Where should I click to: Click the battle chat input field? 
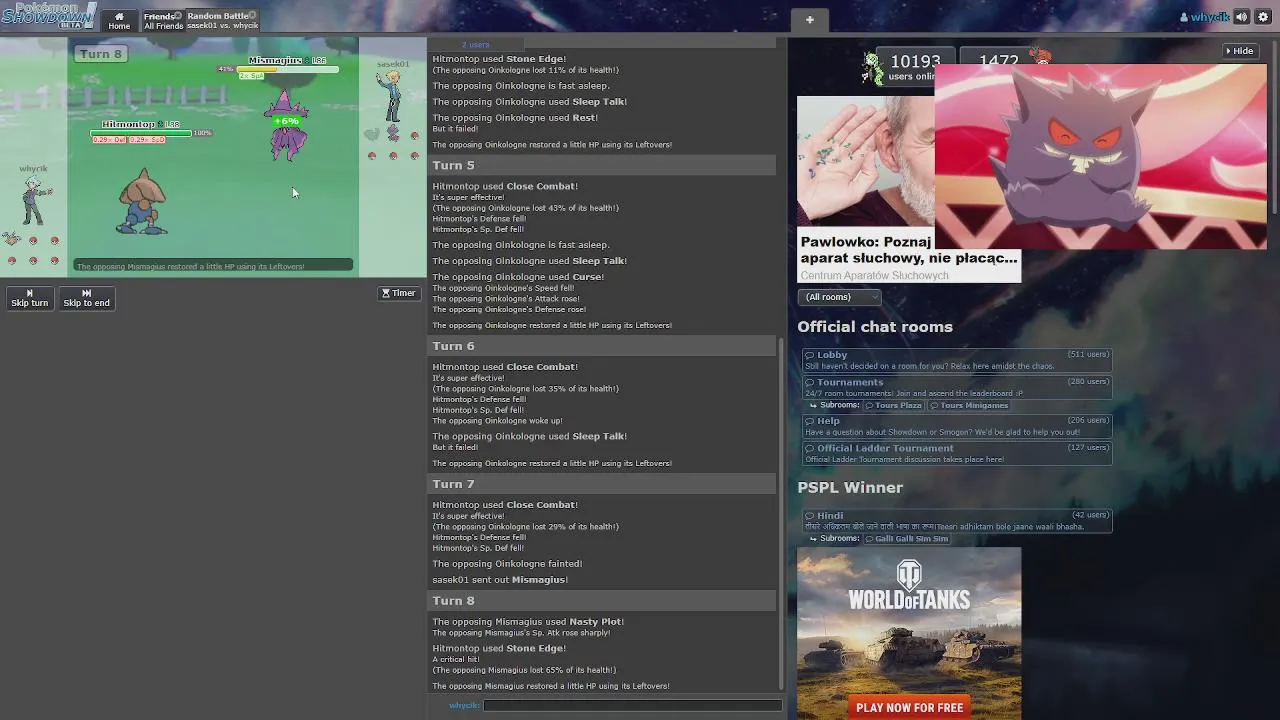coord(632,705)
